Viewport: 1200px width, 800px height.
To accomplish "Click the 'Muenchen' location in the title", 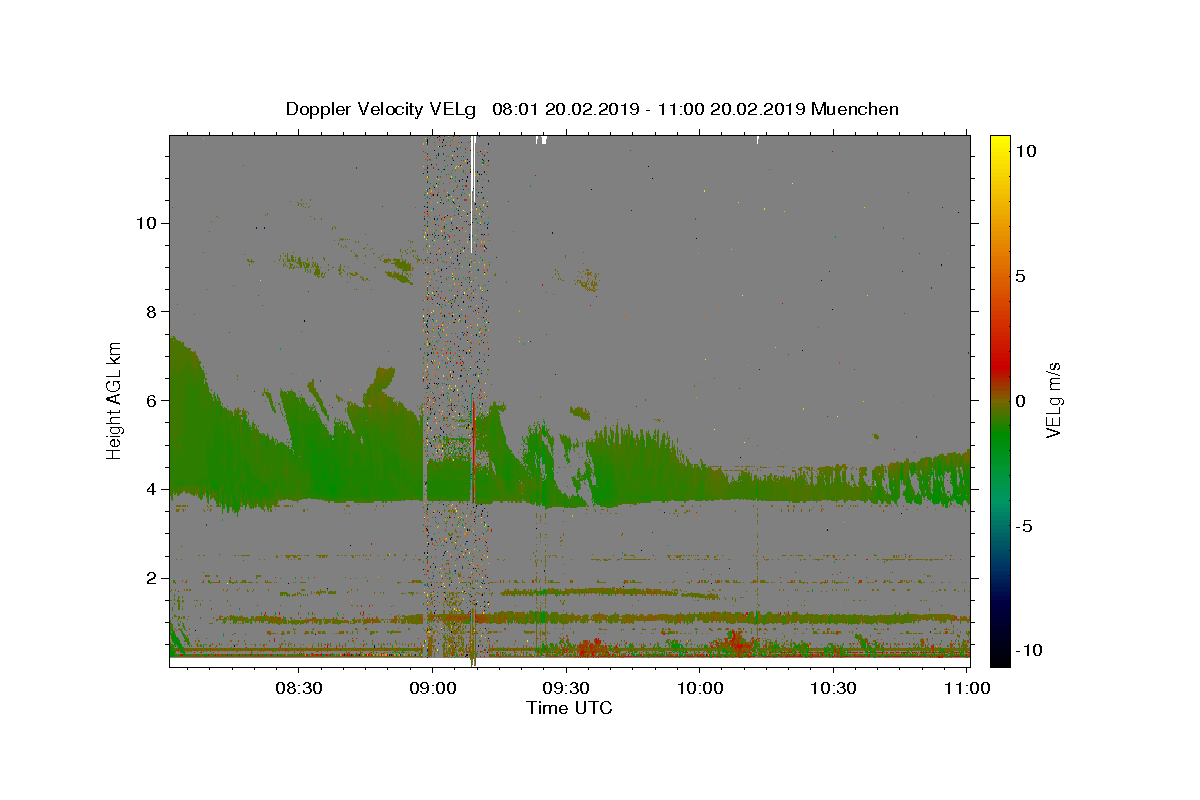I will pos(855,109).
